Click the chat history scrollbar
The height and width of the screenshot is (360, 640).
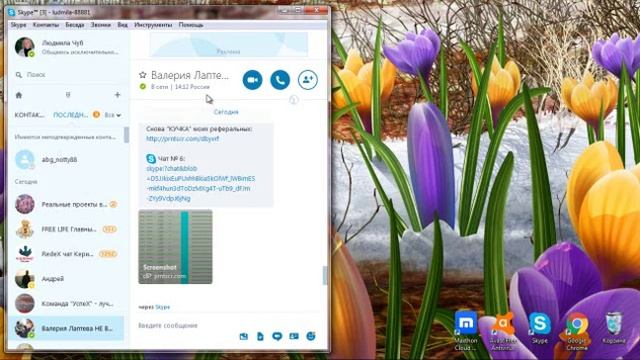pos(325,275)
